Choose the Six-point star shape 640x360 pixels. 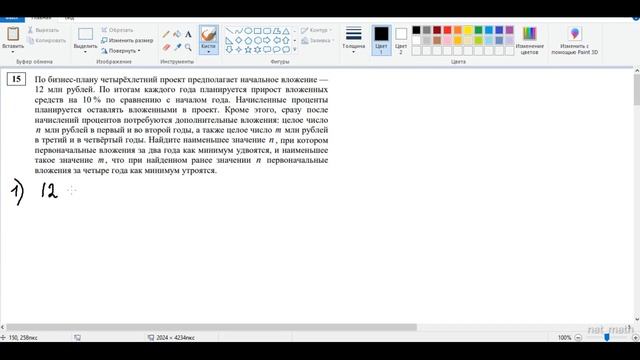pos(258,50)
